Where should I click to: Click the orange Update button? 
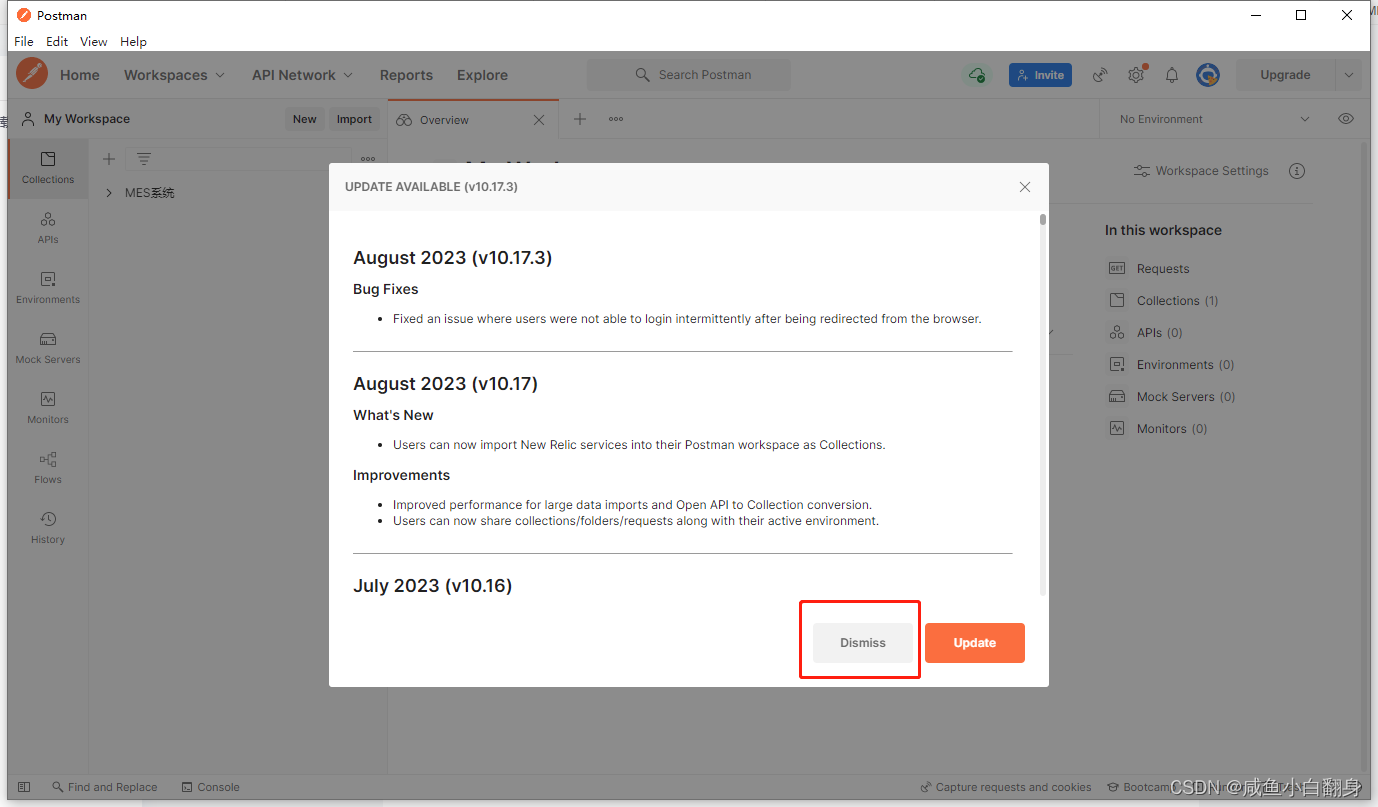click(x=975, y=643)
